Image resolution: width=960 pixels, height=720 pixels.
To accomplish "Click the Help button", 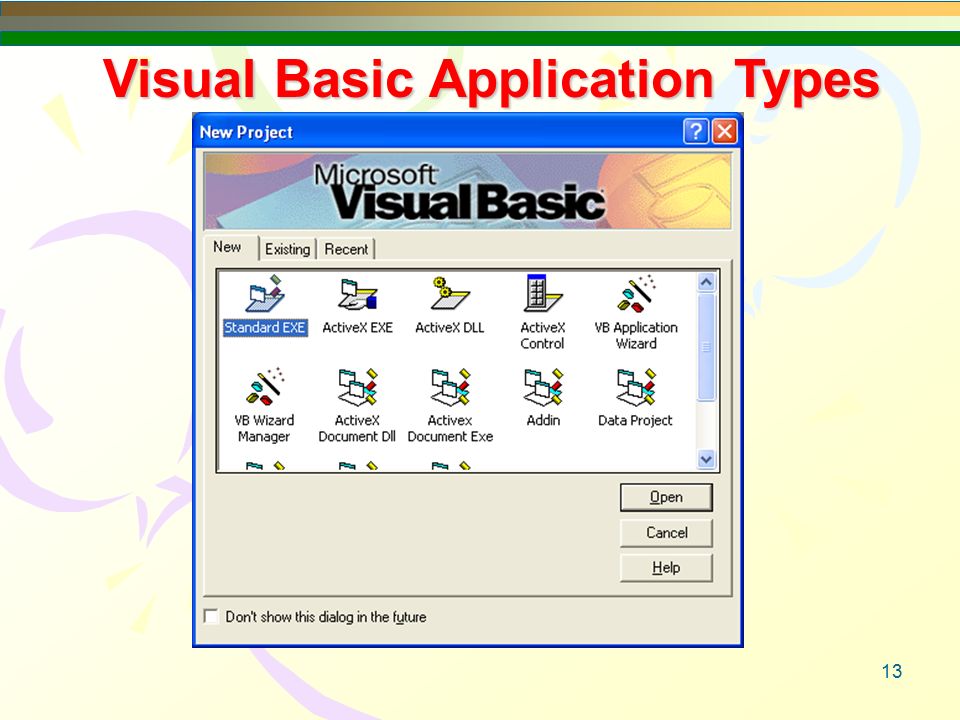I will pos(666,568).
